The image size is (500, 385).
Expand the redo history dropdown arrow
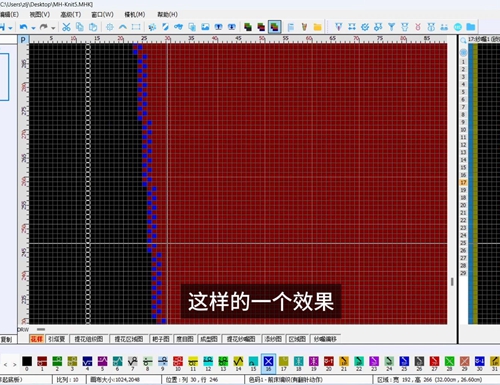coord(53,28)
